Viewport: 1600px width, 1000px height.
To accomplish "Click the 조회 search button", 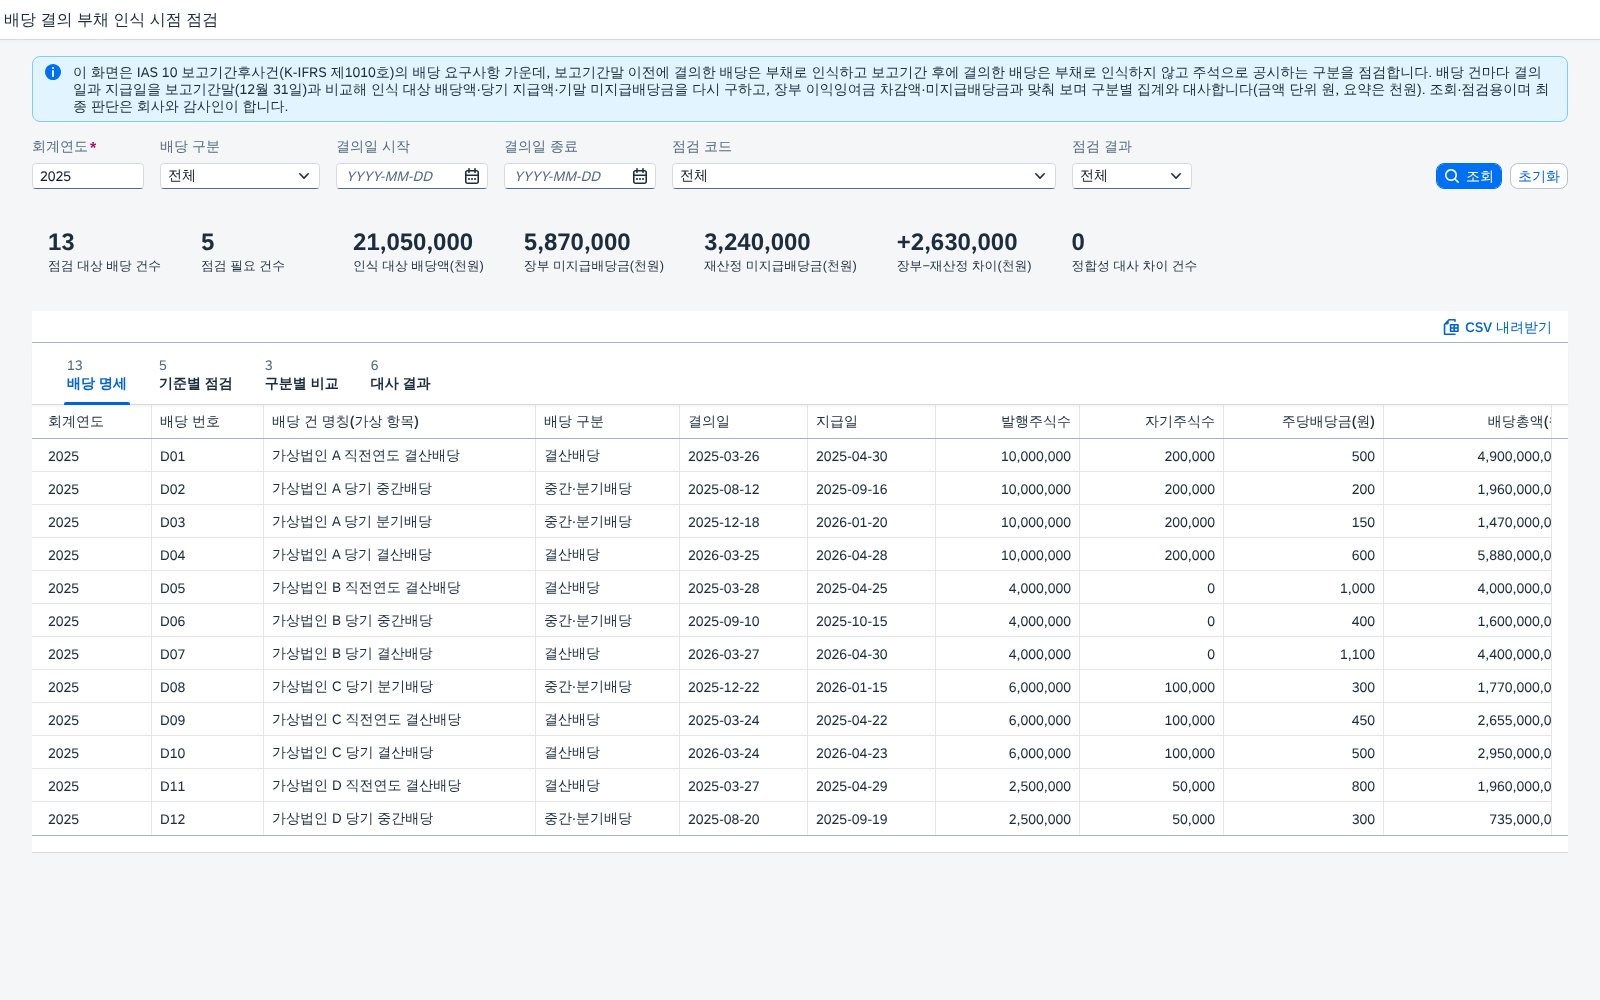I will tap(1468, 176).
